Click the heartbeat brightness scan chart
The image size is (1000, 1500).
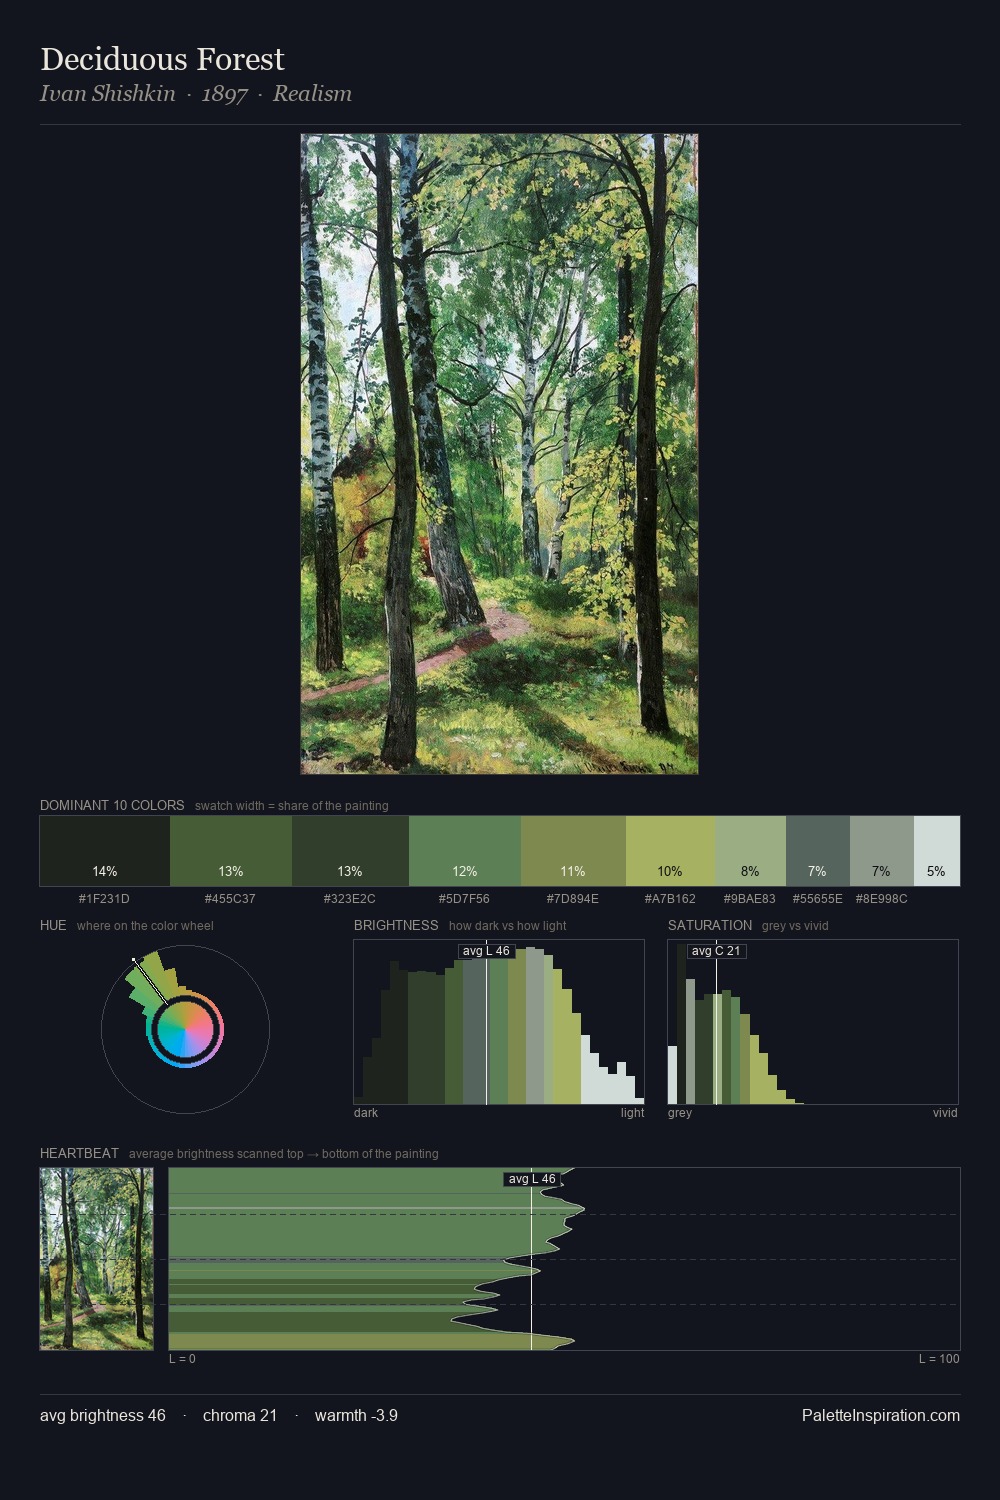click(564, 1259)
